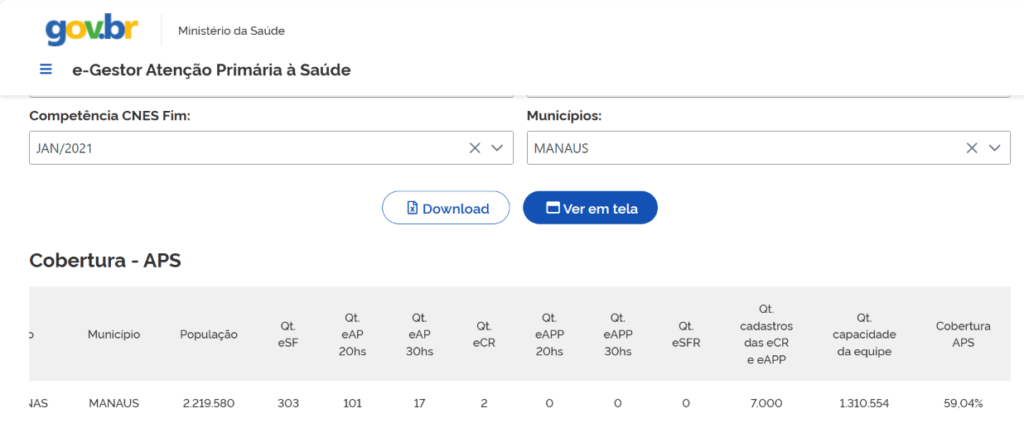Click Ver em tela button

point(590,208)
